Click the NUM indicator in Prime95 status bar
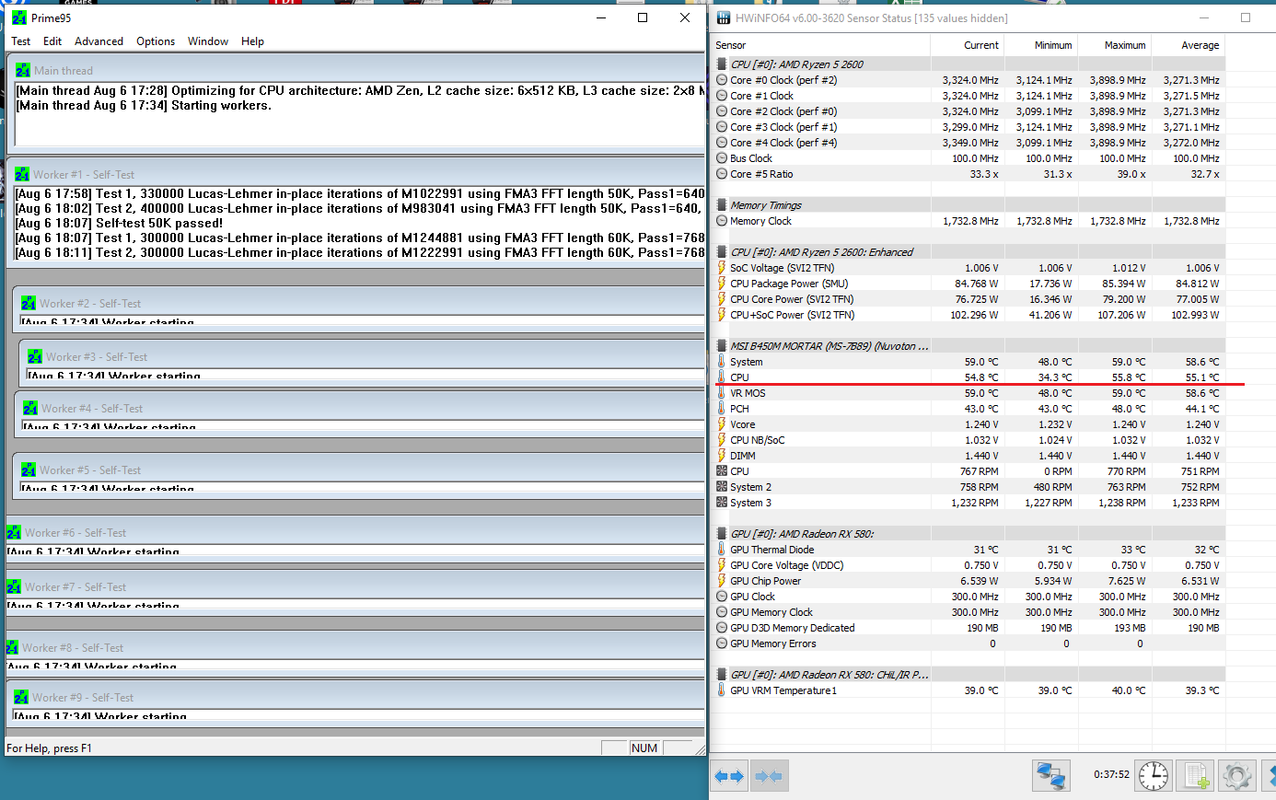 [644, 748]
